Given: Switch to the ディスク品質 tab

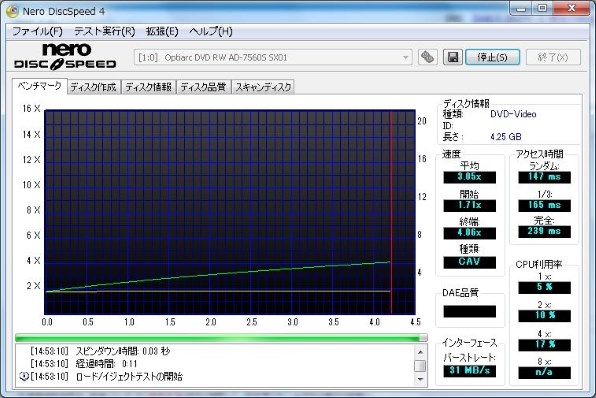Looking at the screenshot, I should [x=203, y=87].
